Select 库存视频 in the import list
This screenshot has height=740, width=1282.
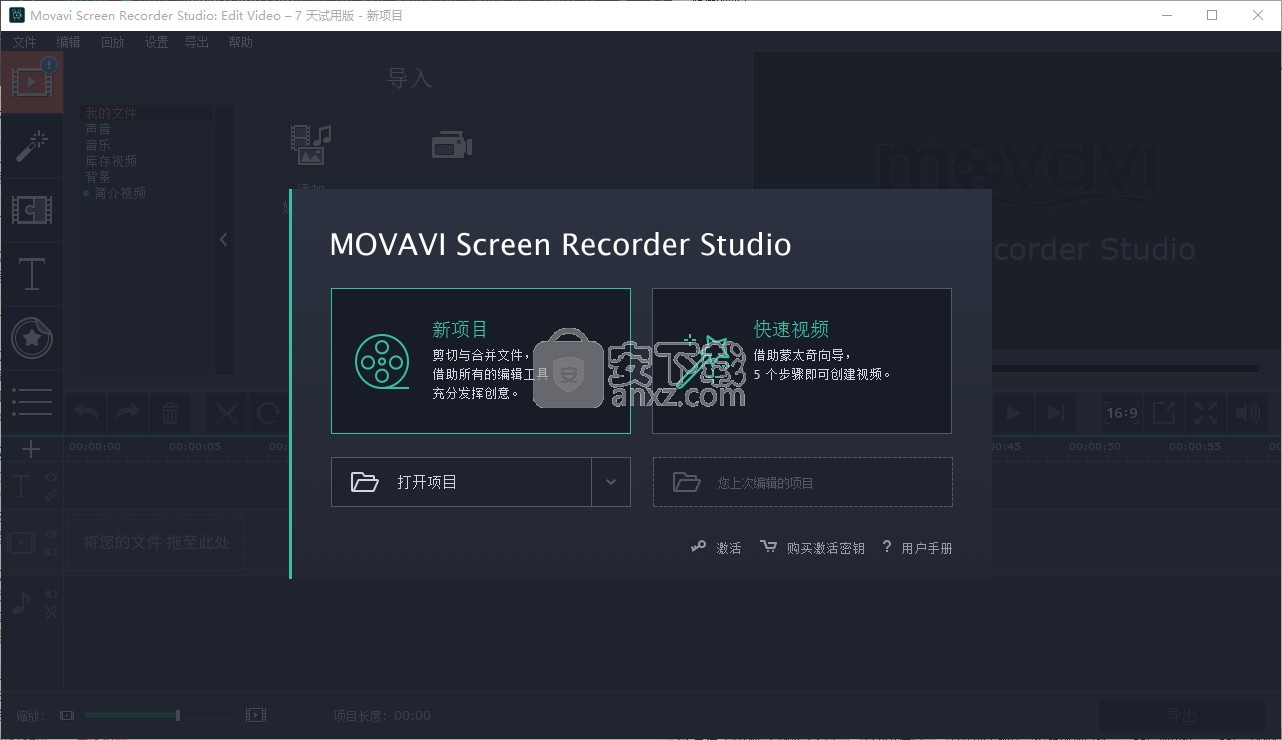tap(111, 161)
